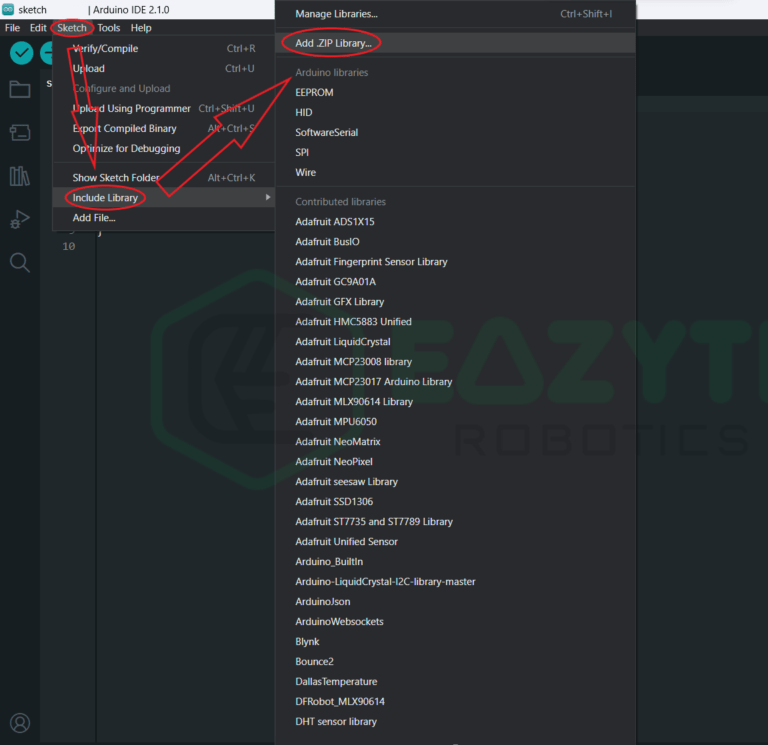
Task: Open the Sketchbook folder sidebar icon
Action: [x=20, y=89]
